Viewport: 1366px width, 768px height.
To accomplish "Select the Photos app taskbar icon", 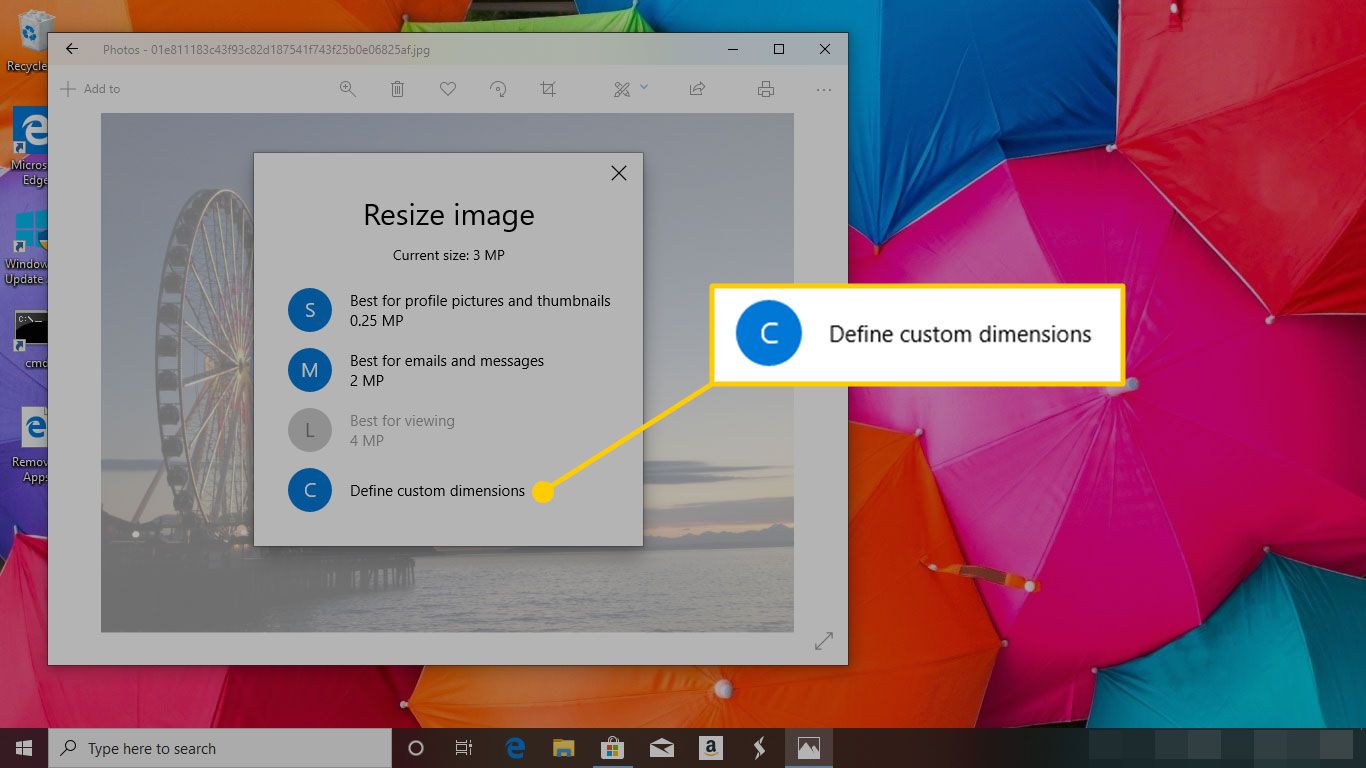I will point(808,748).
